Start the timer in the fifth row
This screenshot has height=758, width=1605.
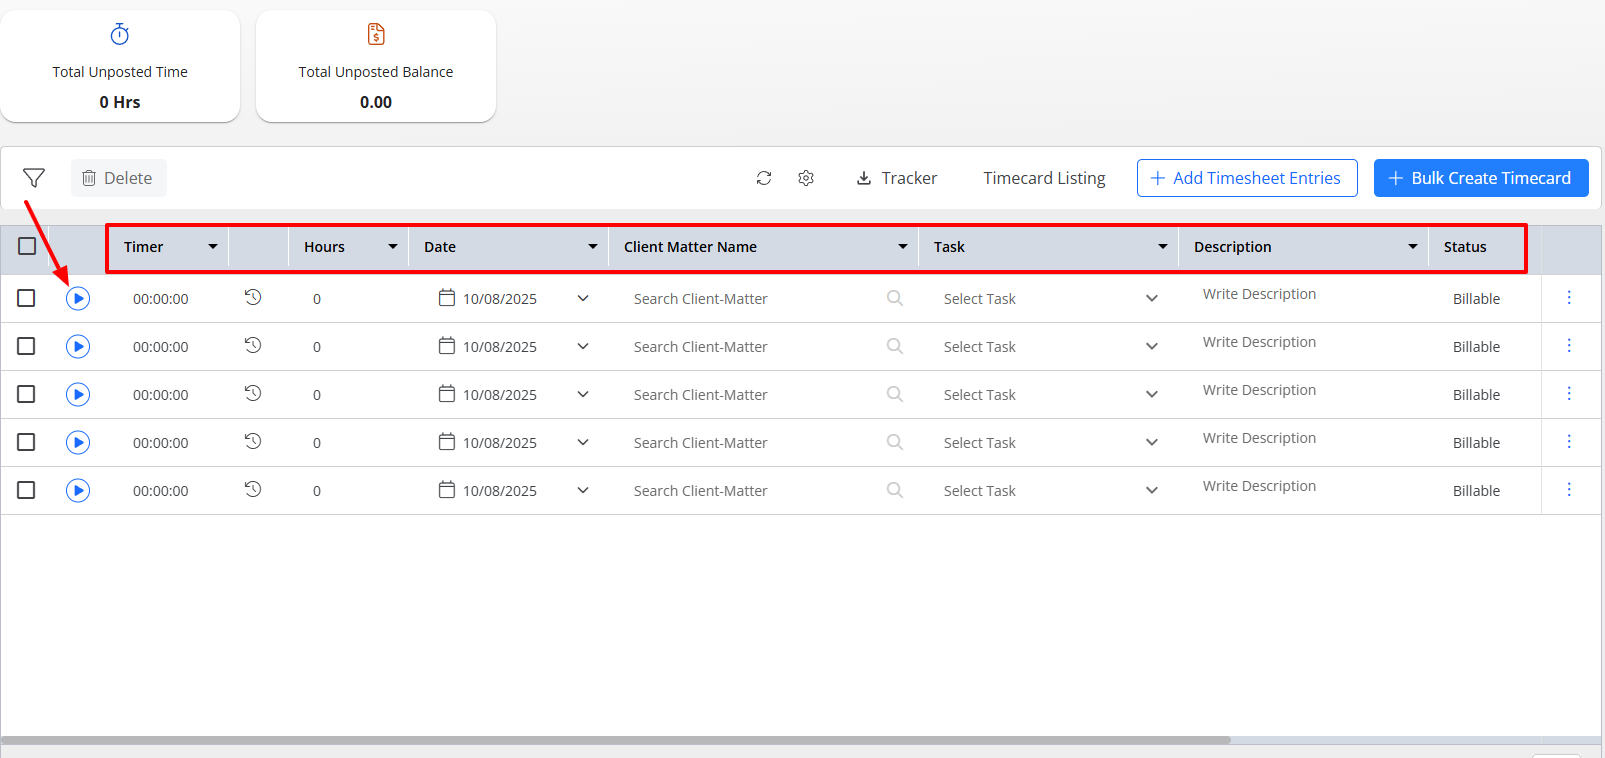click(x=78, y=490)
